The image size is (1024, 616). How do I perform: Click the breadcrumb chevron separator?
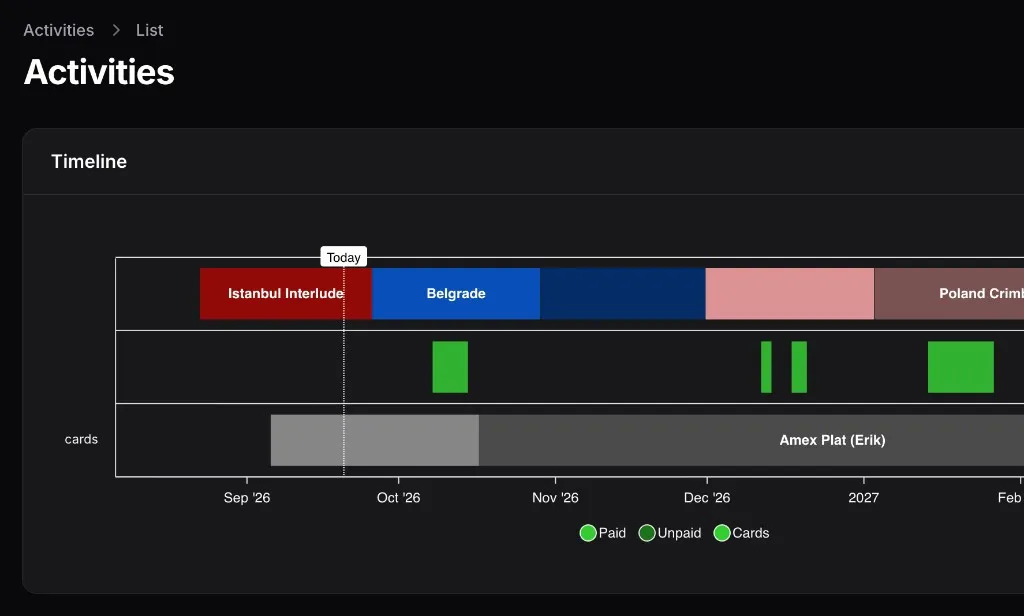(x=116, y=30)
